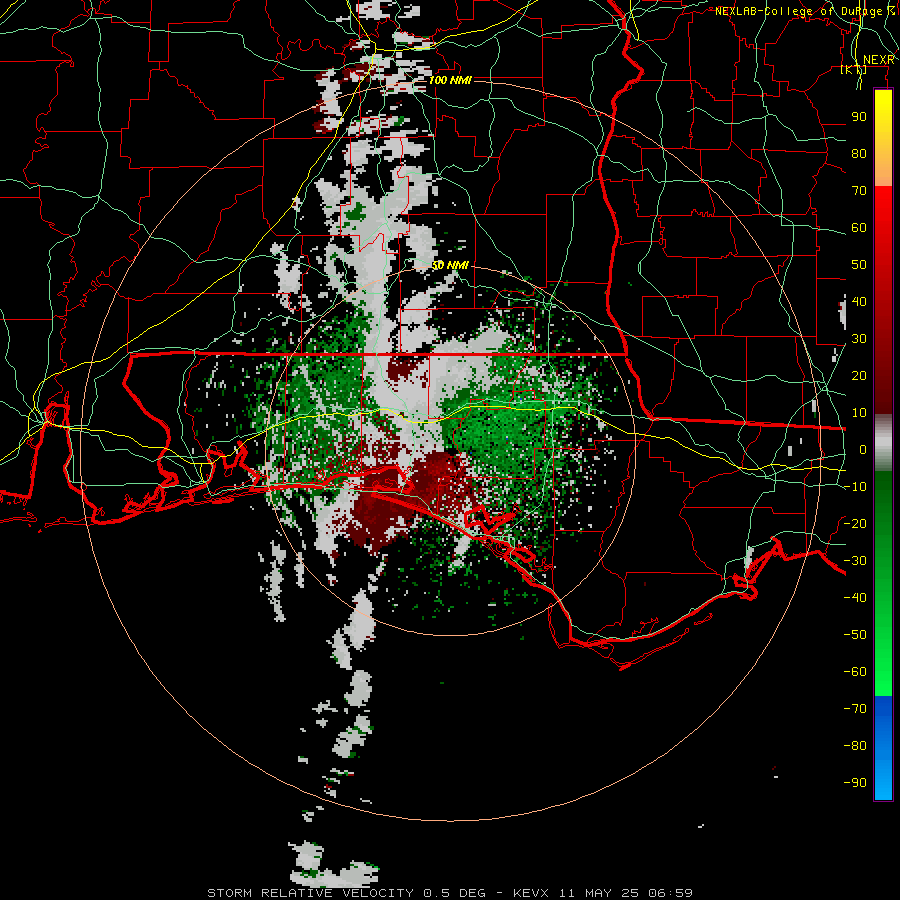Click the 50 value on velocity scale
The width and height of the screenshot is (900, 900).
point(859,265)
